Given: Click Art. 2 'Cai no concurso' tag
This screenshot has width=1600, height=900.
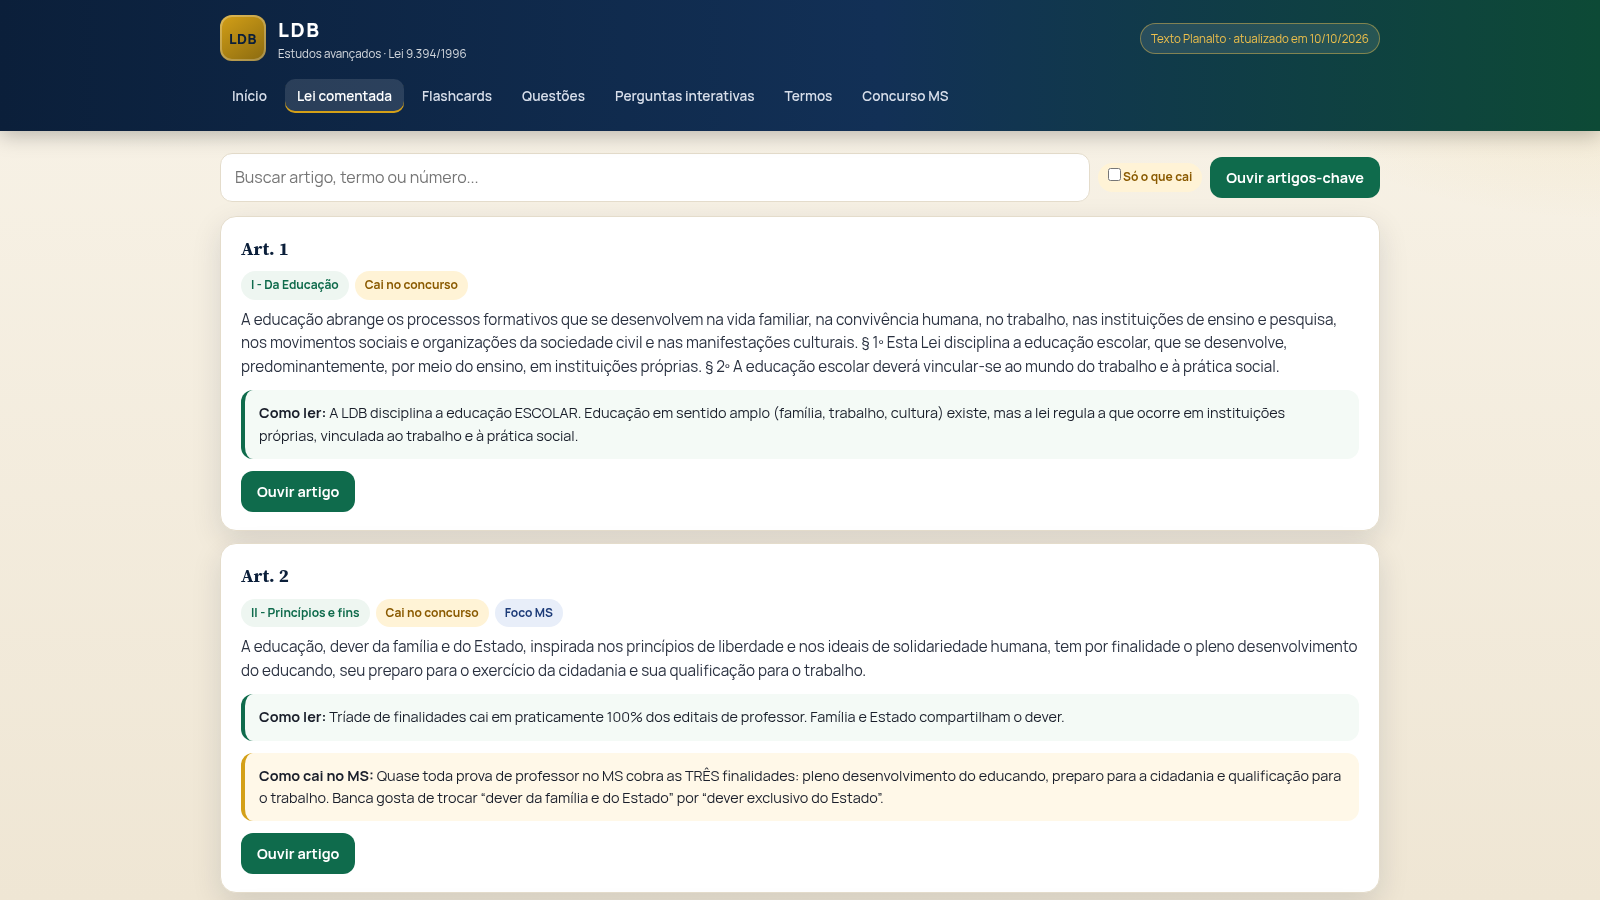Looking at the screenshot, I should (432, 613).
